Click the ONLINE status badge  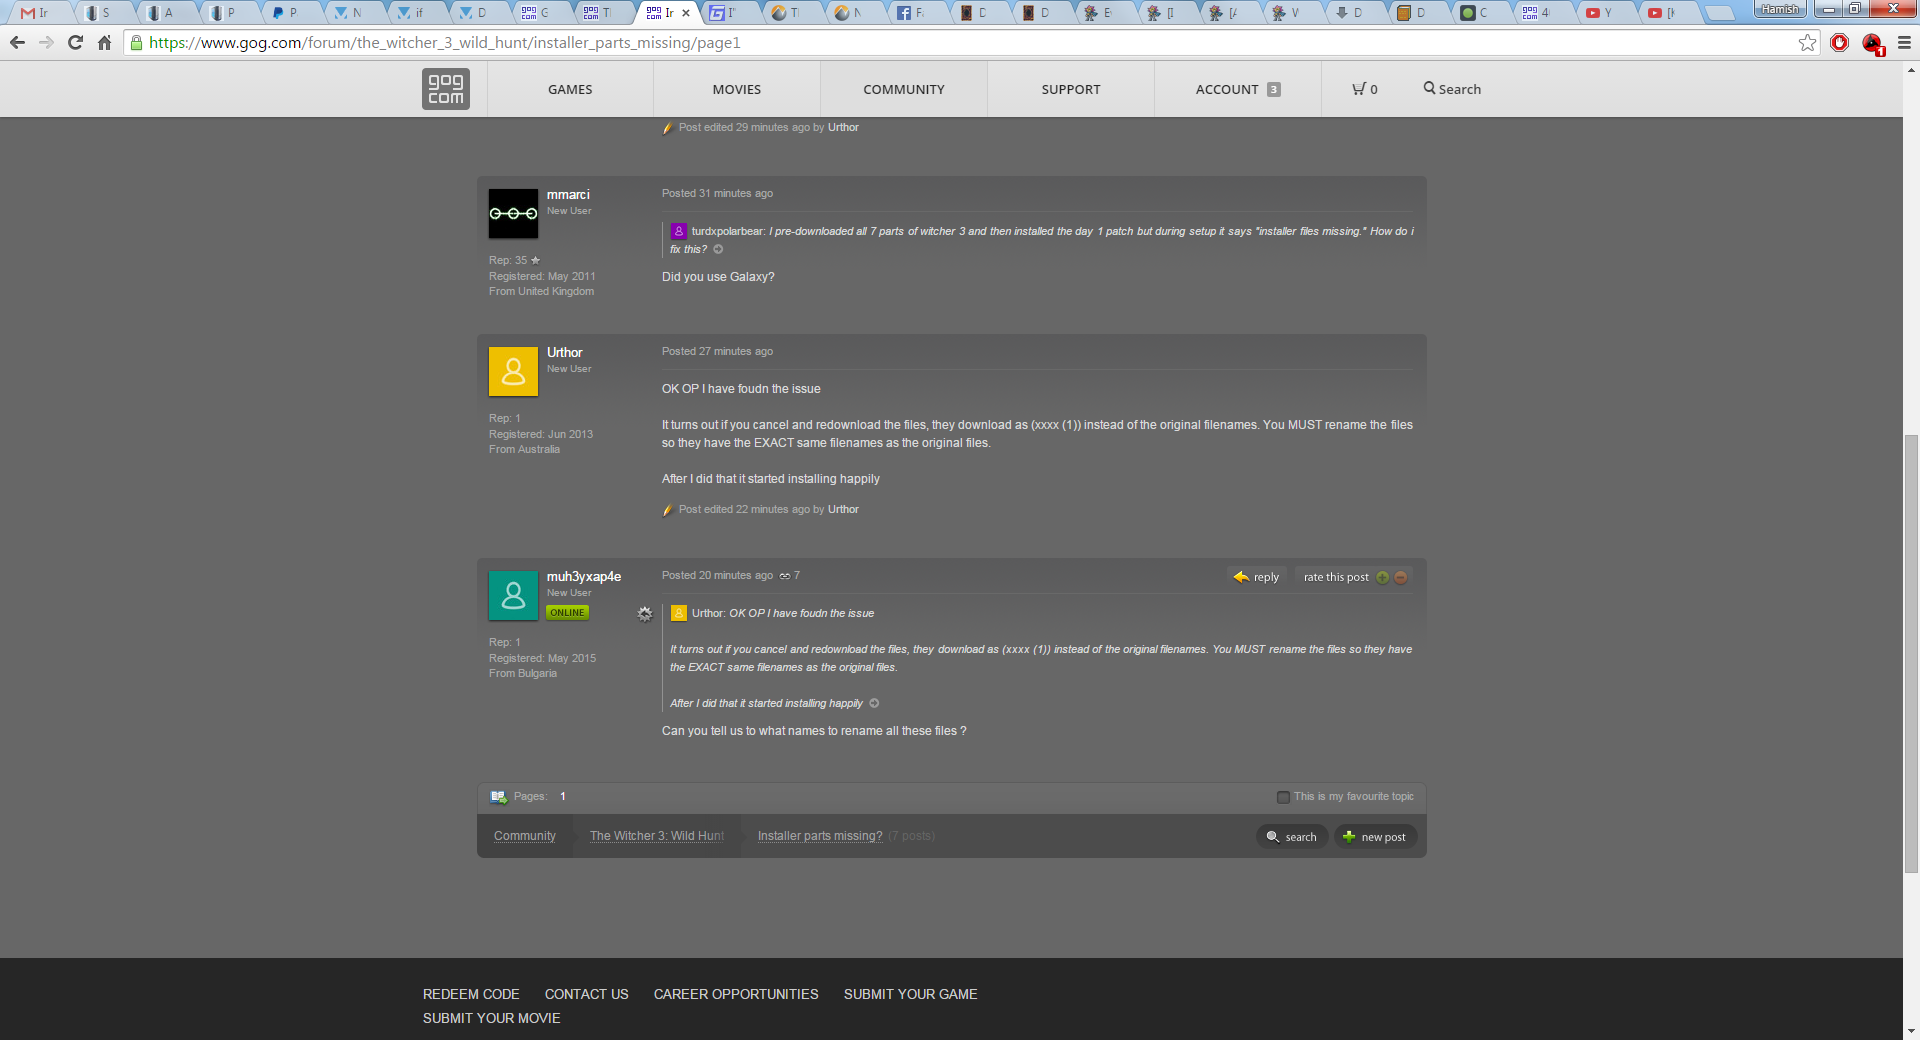[x=567, y=612]
